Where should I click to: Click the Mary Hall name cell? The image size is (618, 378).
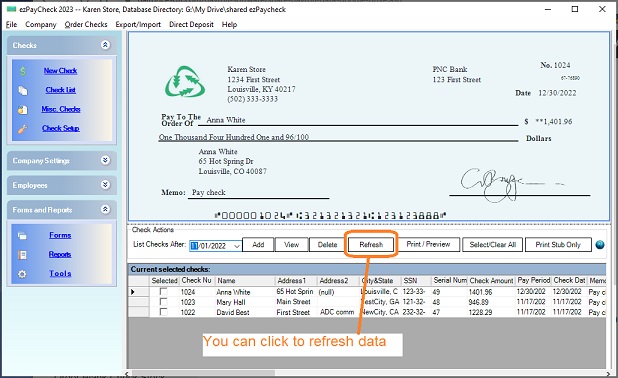coord(244,302)
